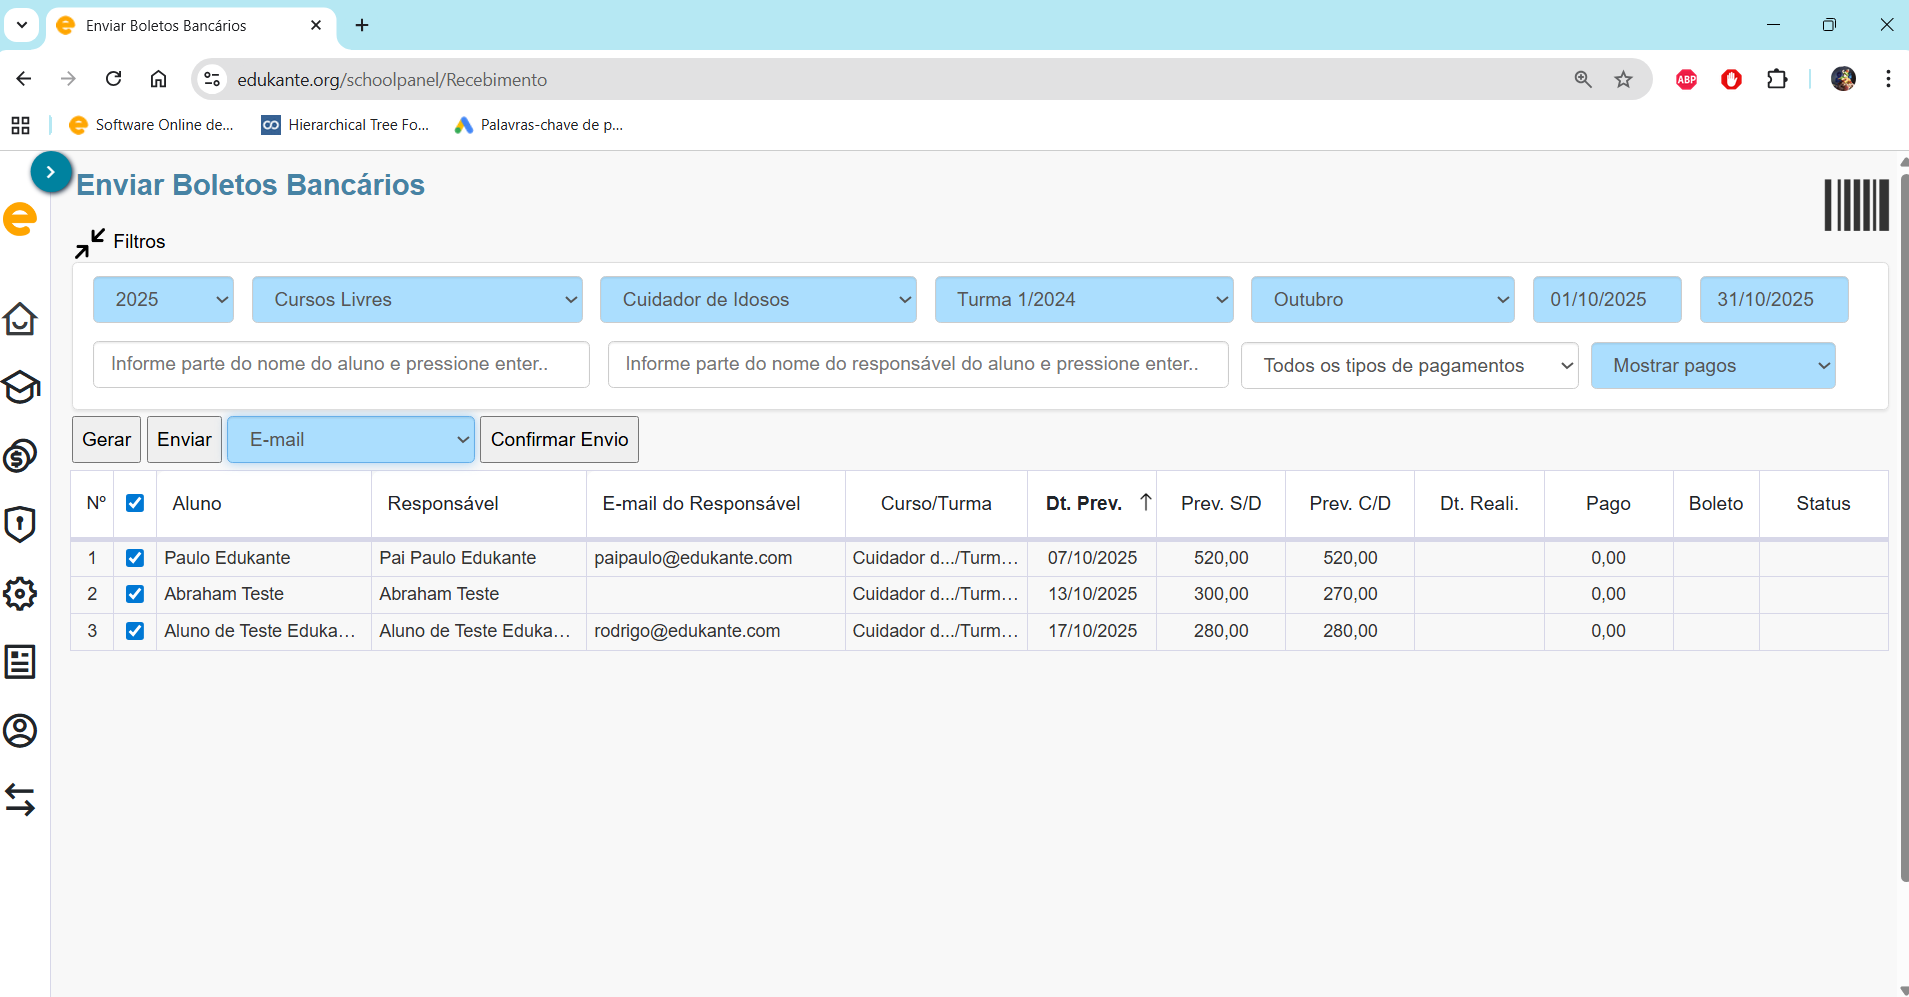
Task: Open the graduation cap academic icon
Action: point(20,387)
